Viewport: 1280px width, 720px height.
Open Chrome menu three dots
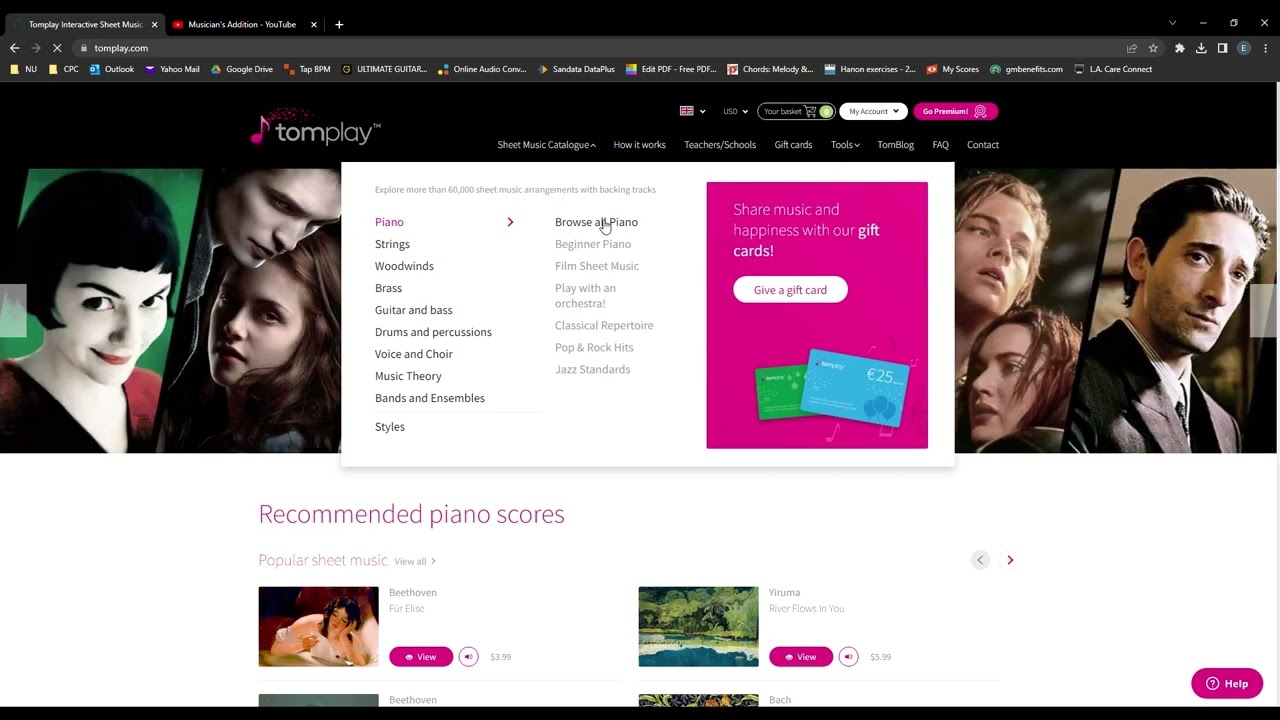1265,48
